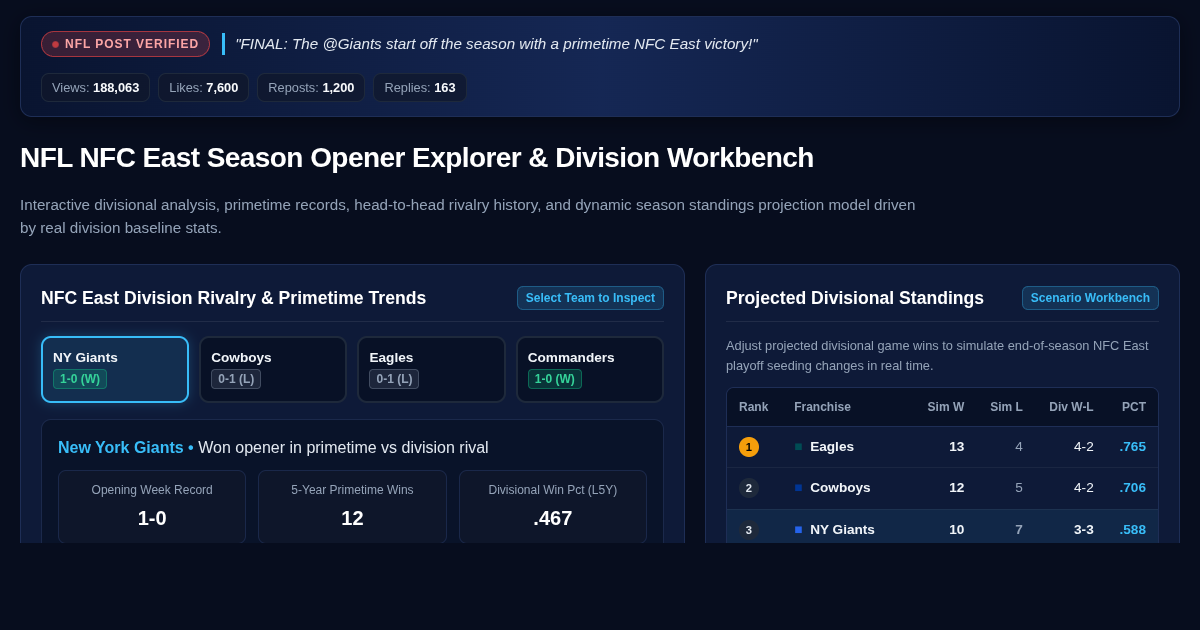Click the 1-0 (W) badge on NY Giants
Viewport: 1200px width, 630px height.
(x=80, y=379)
